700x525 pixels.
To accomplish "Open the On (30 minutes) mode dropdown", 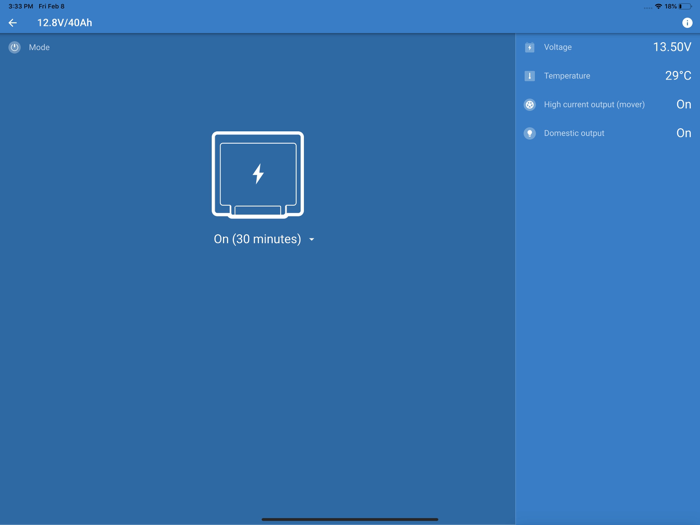I will [x=264, y=239].
